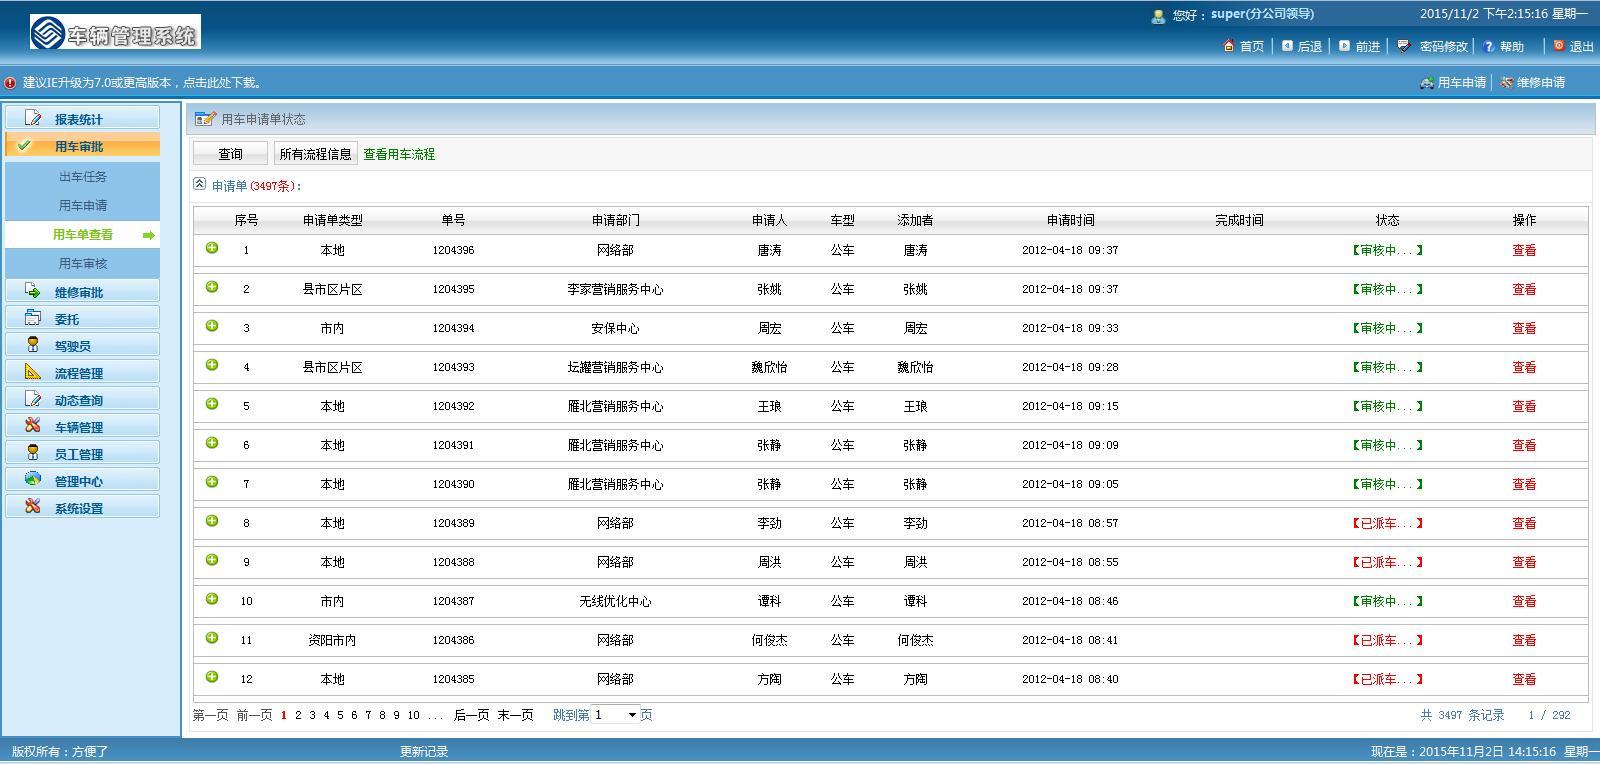Expand row 3 with order 1204394
Image resolution: width=1600 pixels, height=764 pixels.
point(212,326)
